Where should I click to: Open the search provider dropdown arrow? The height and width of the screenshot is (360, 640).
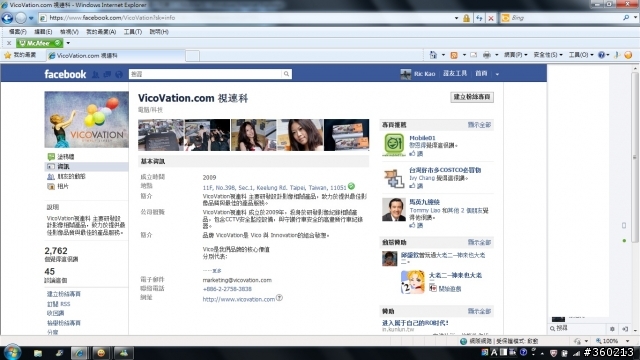pos(635,18)
